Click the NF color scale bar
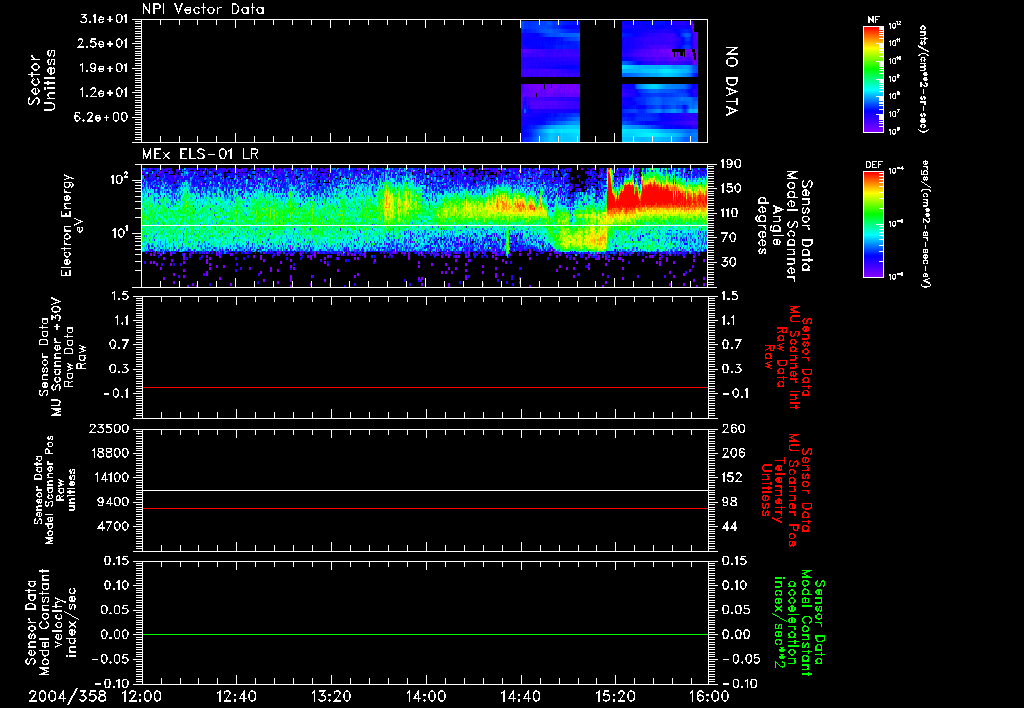Viewport: 1024px width, 708px height. [872, 80]
